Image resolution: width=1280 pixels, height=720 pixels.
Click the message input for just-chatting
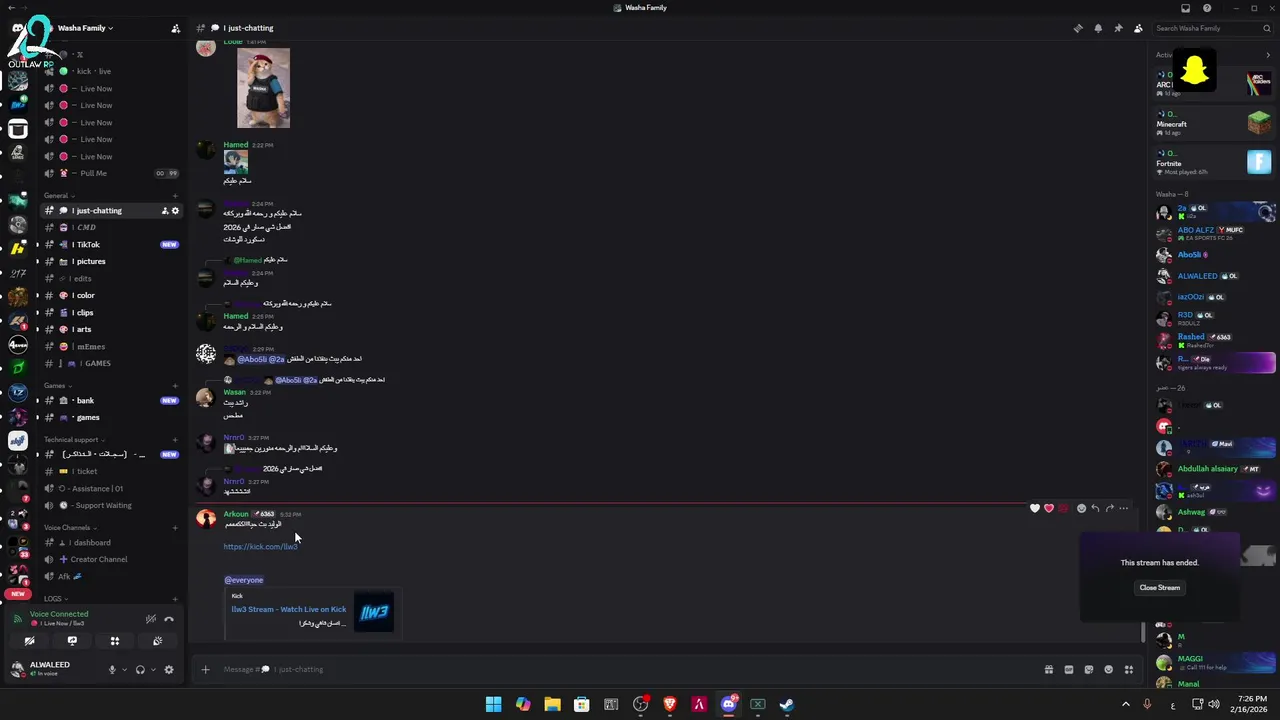click(620, 669)
